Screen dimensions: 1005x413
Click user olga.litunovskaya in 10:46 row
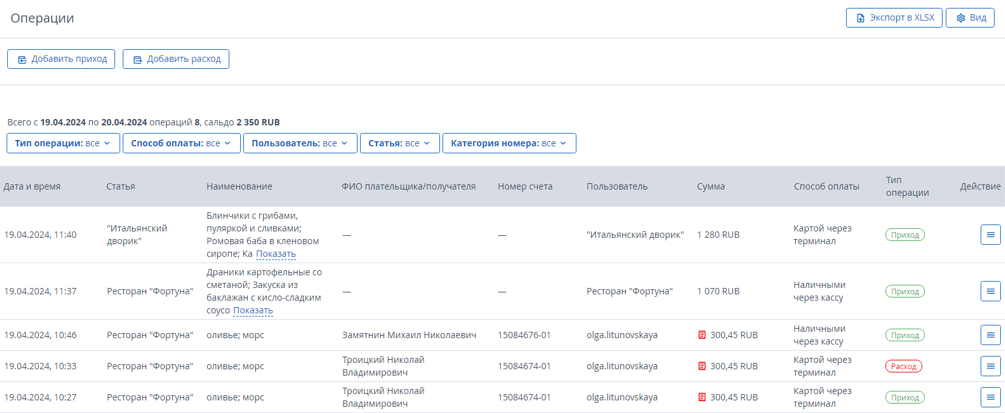(x=622, y=335)
